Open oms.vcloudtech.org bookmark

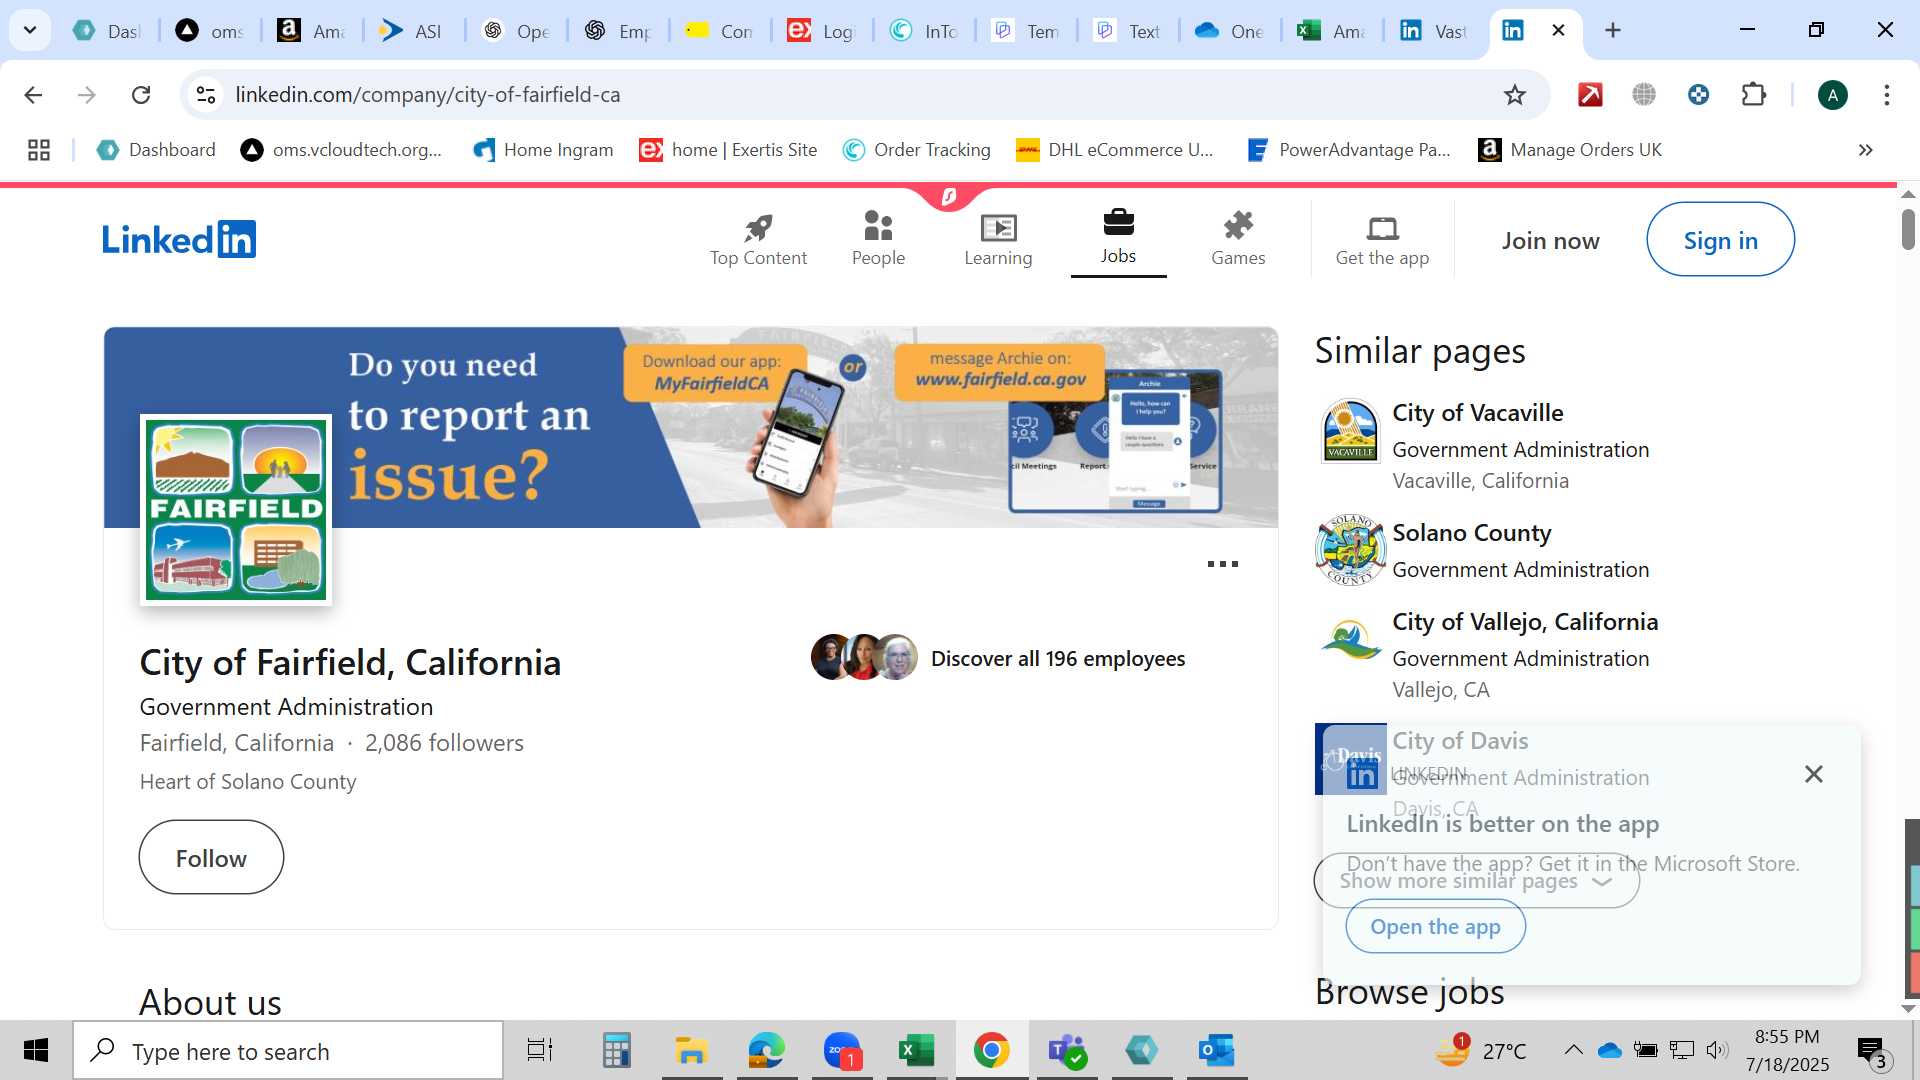point(341,150)
